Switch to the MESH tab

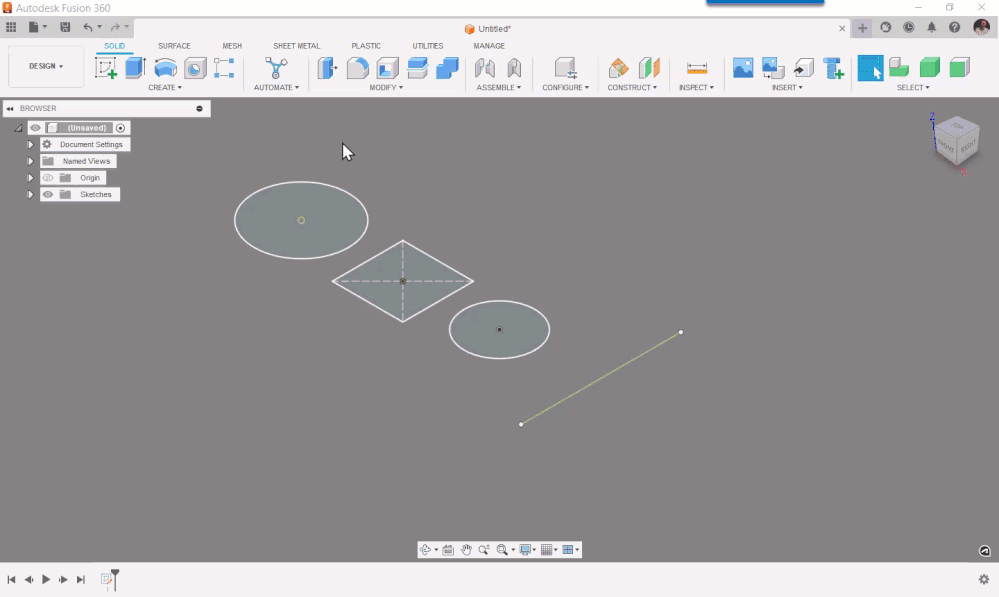pyautogui.click(x=232, y=46)
